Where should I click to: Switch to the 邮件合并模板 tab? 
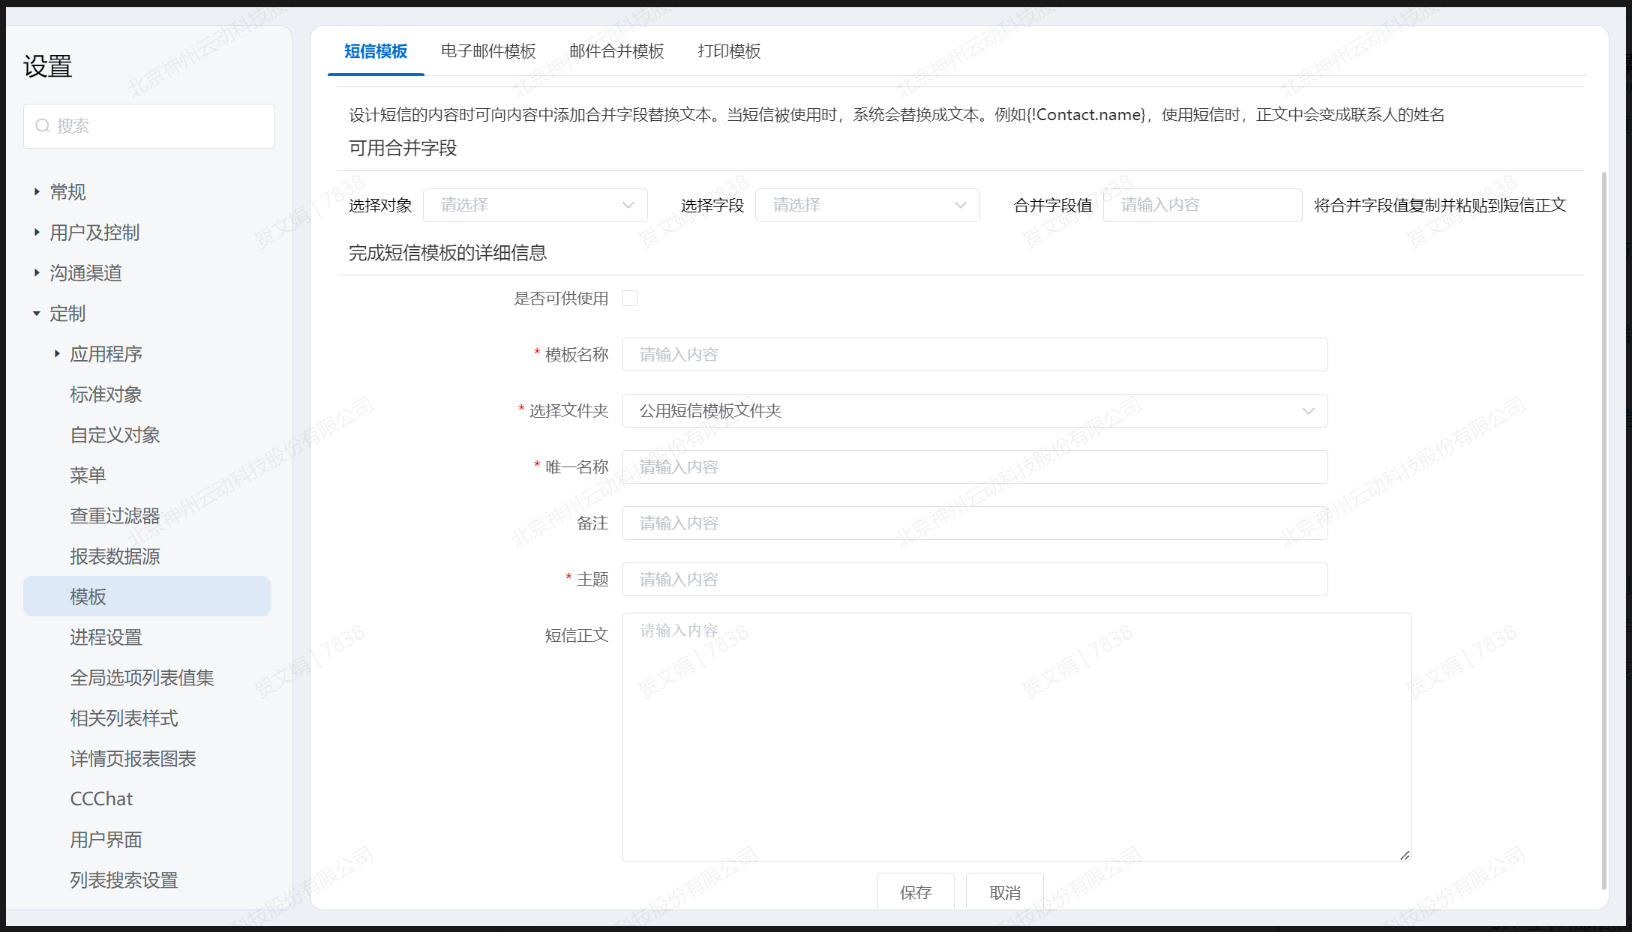(x=616, y=51)
